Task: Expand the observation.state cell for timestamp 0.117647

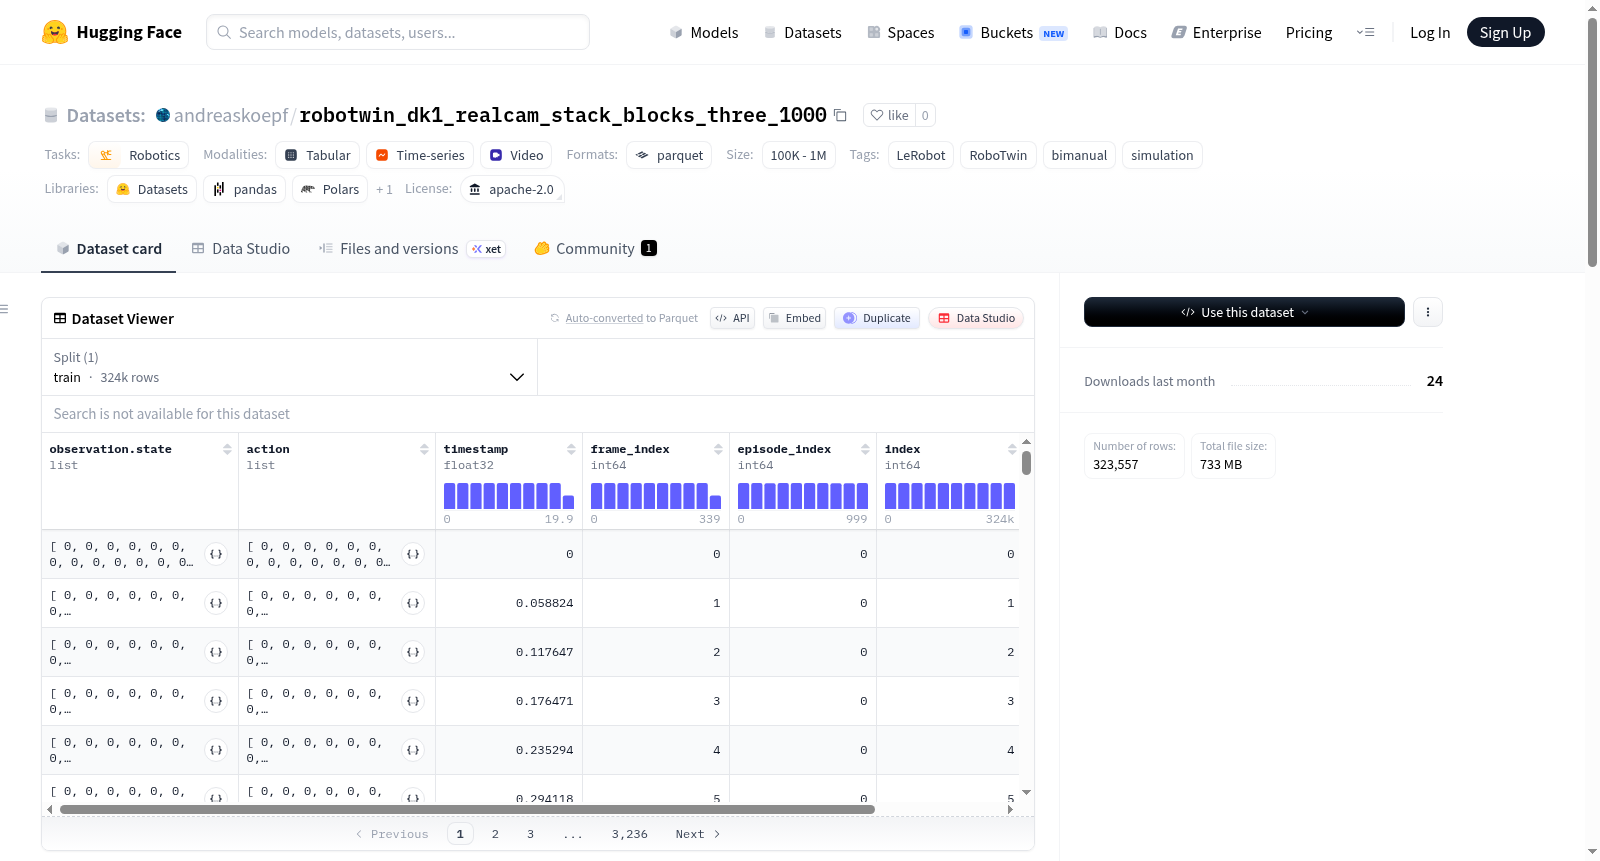Action: click(216, 652)
